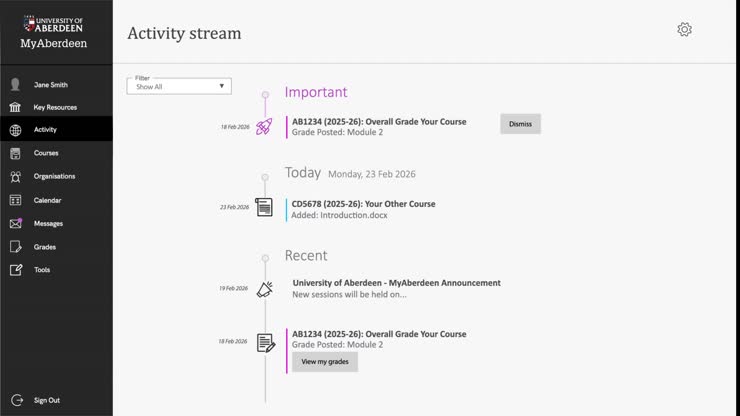This screenshot has width=740, height=416.
Task: Open Tools from the sidebar menu
Action: [x=42, y=270]
